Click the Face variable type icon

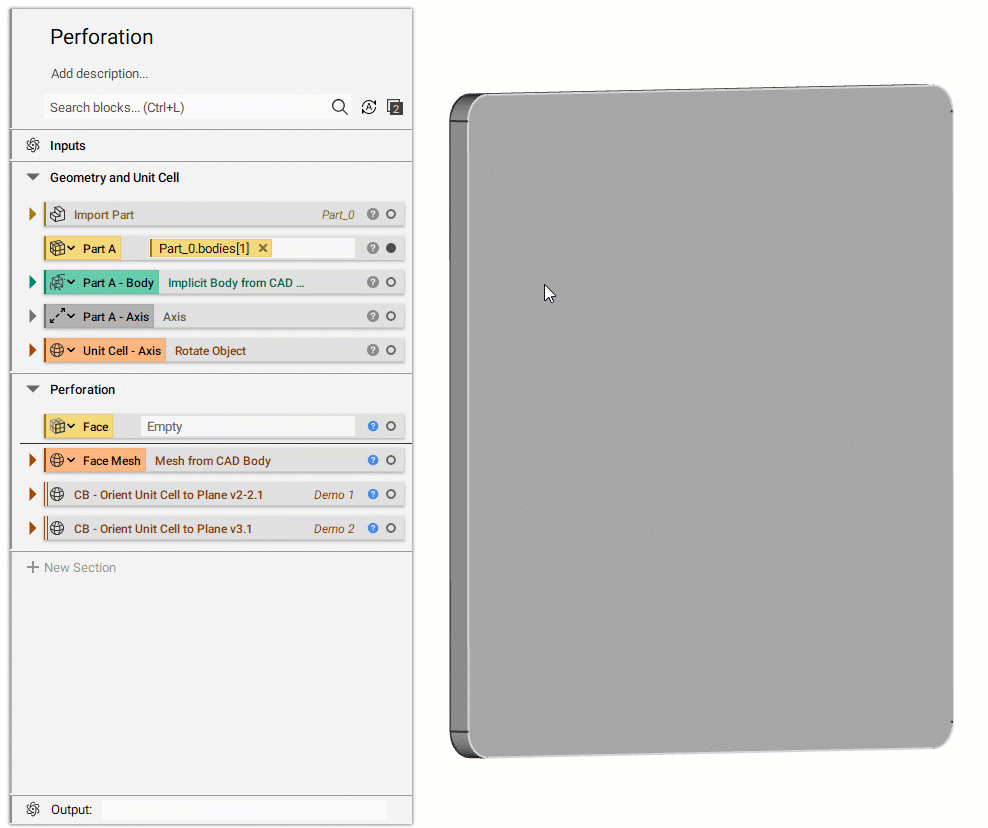57,427
